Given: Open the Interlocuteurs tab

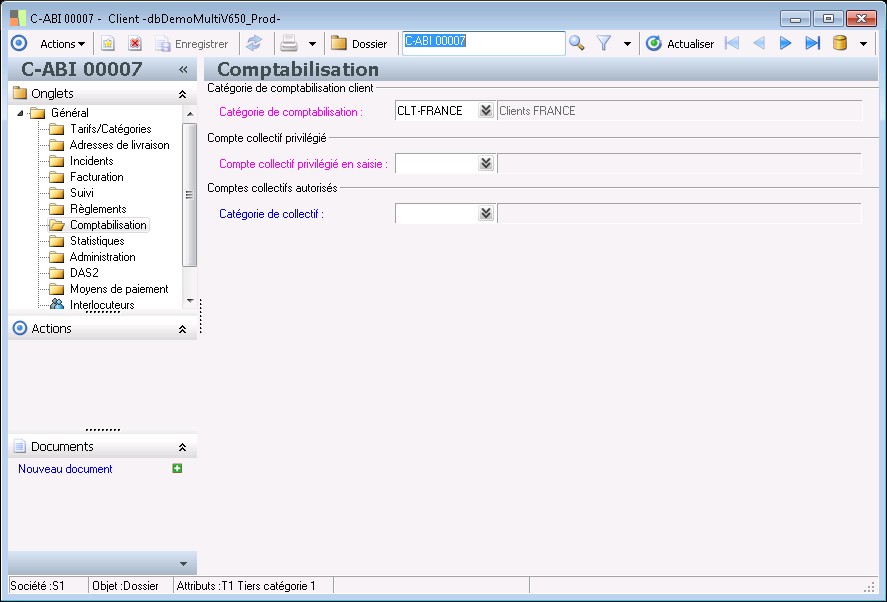Looking at the screenshot, I should tap(102, 304).
